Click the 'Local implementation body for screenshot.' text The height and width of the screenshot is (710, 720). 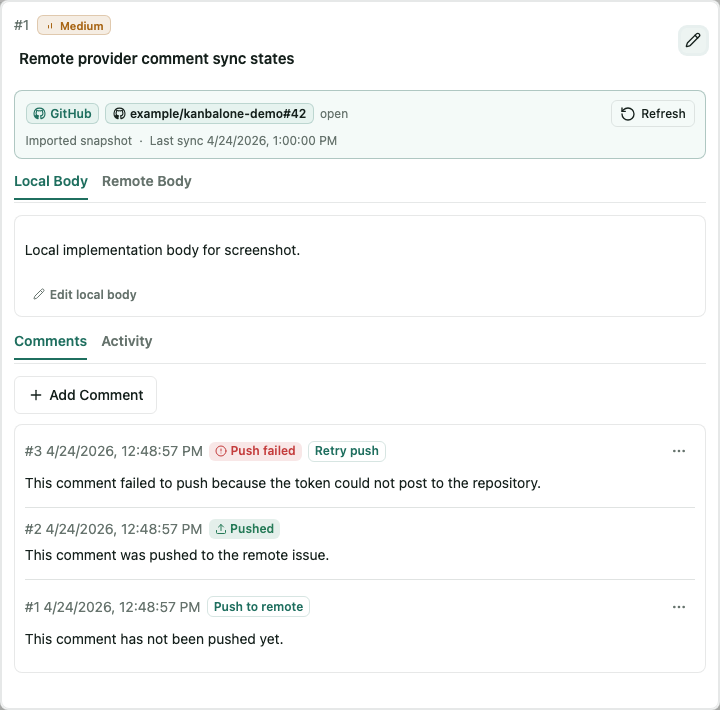162,250
